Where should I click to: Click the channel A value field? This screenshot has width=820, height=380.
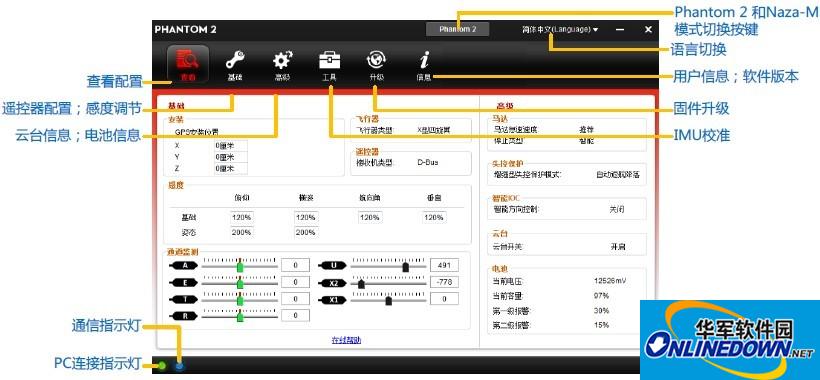coord(295,265)
